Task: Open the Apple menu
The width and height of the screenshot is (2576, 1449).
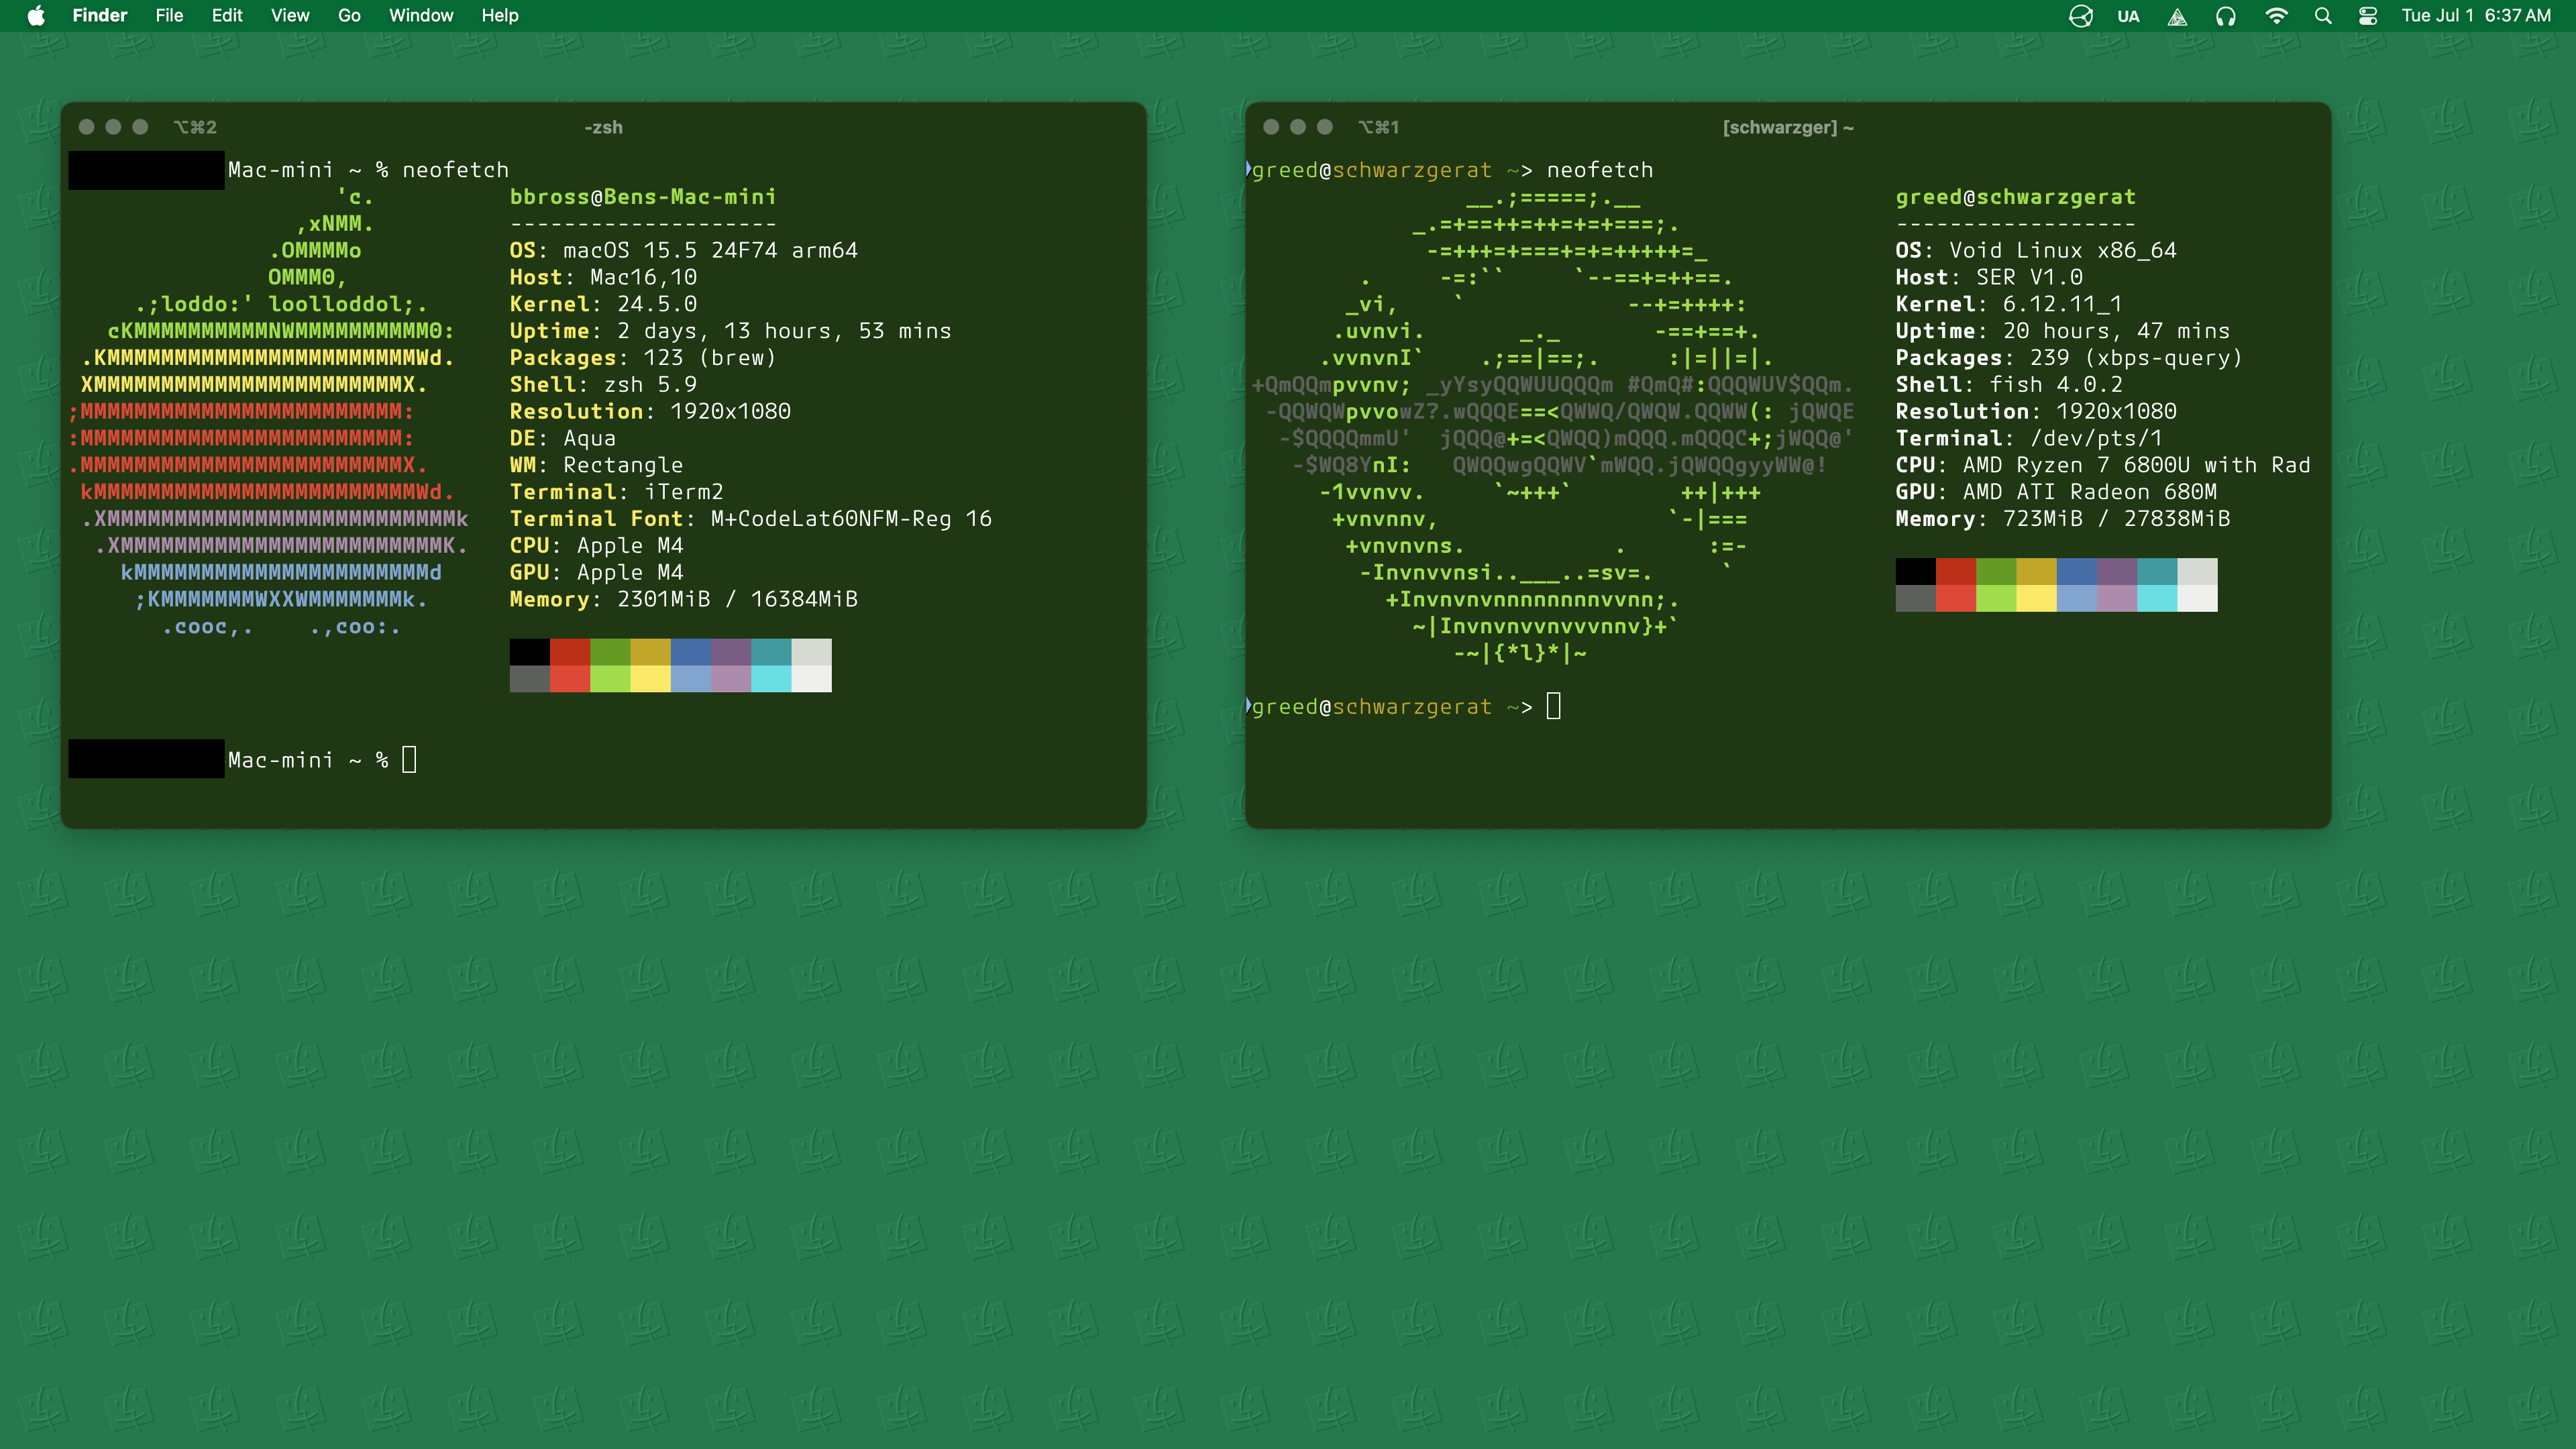Action: point(36,15)
